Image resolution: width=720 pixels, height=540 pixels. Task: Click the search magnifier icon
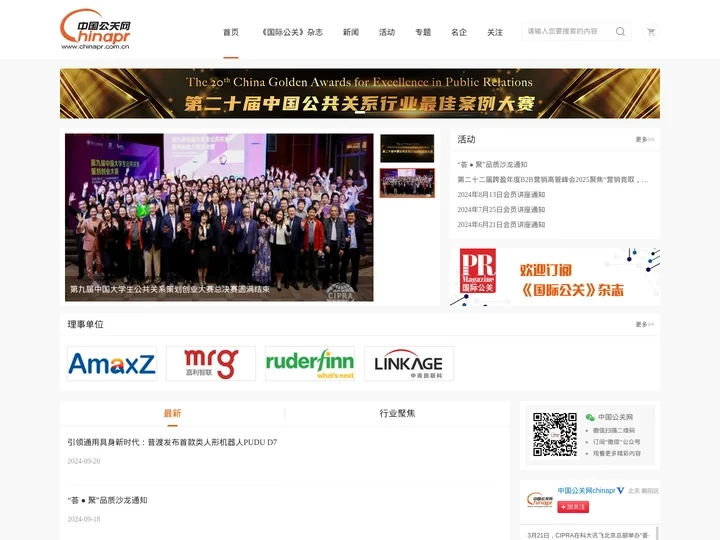(x=620, y=32)
